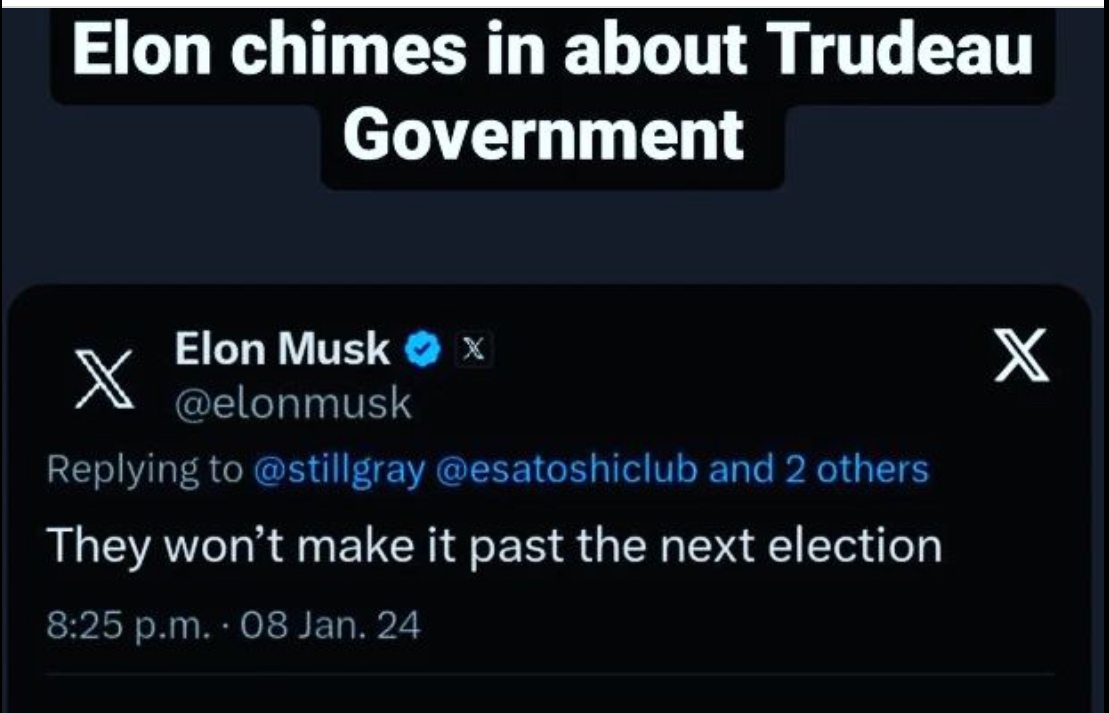
Task: Click the word "about" in the headline
Action: tap(655, 50)
